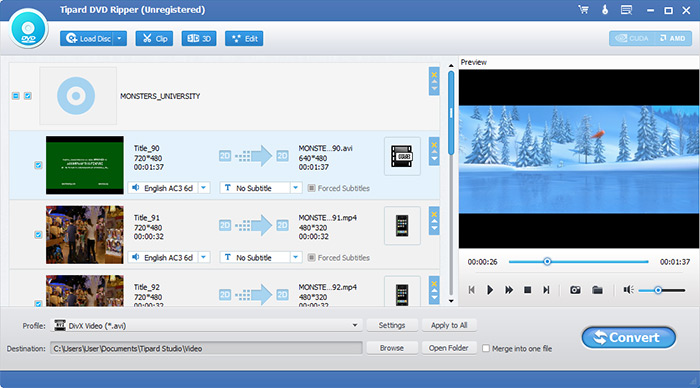Click the Tipard DVD logo icon

click(x=28, y=29)
